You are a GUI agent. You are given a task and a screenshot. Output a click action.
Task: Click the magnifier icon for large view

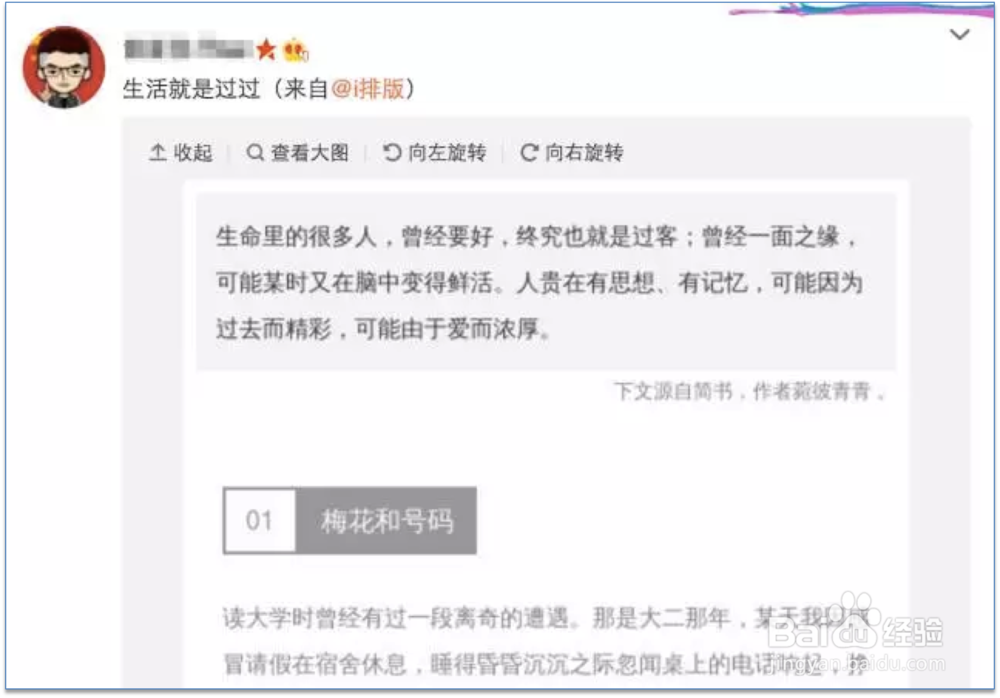point(254,152)
